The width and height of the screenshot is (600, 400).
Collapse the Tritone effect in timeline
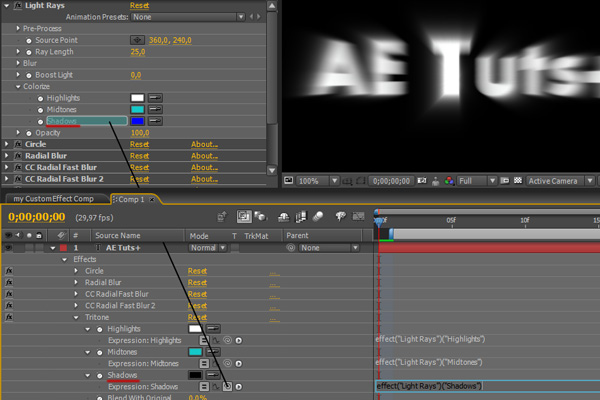coord(76,317)
